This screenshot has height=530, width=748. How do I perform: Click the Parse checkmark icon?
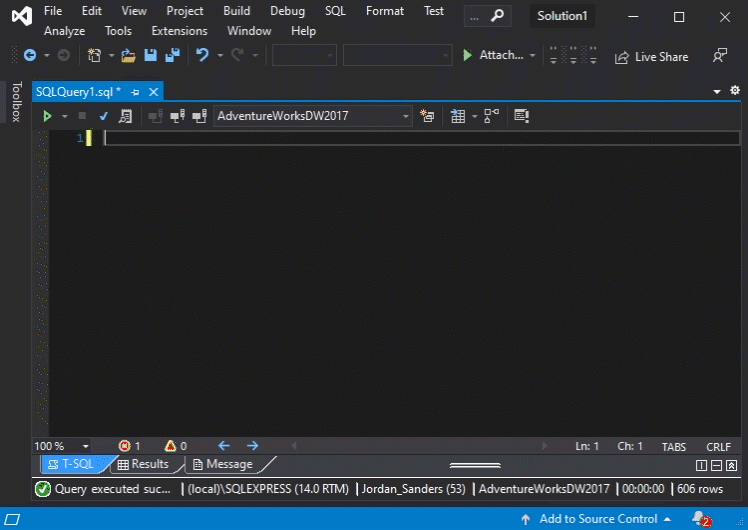(103, 116)
